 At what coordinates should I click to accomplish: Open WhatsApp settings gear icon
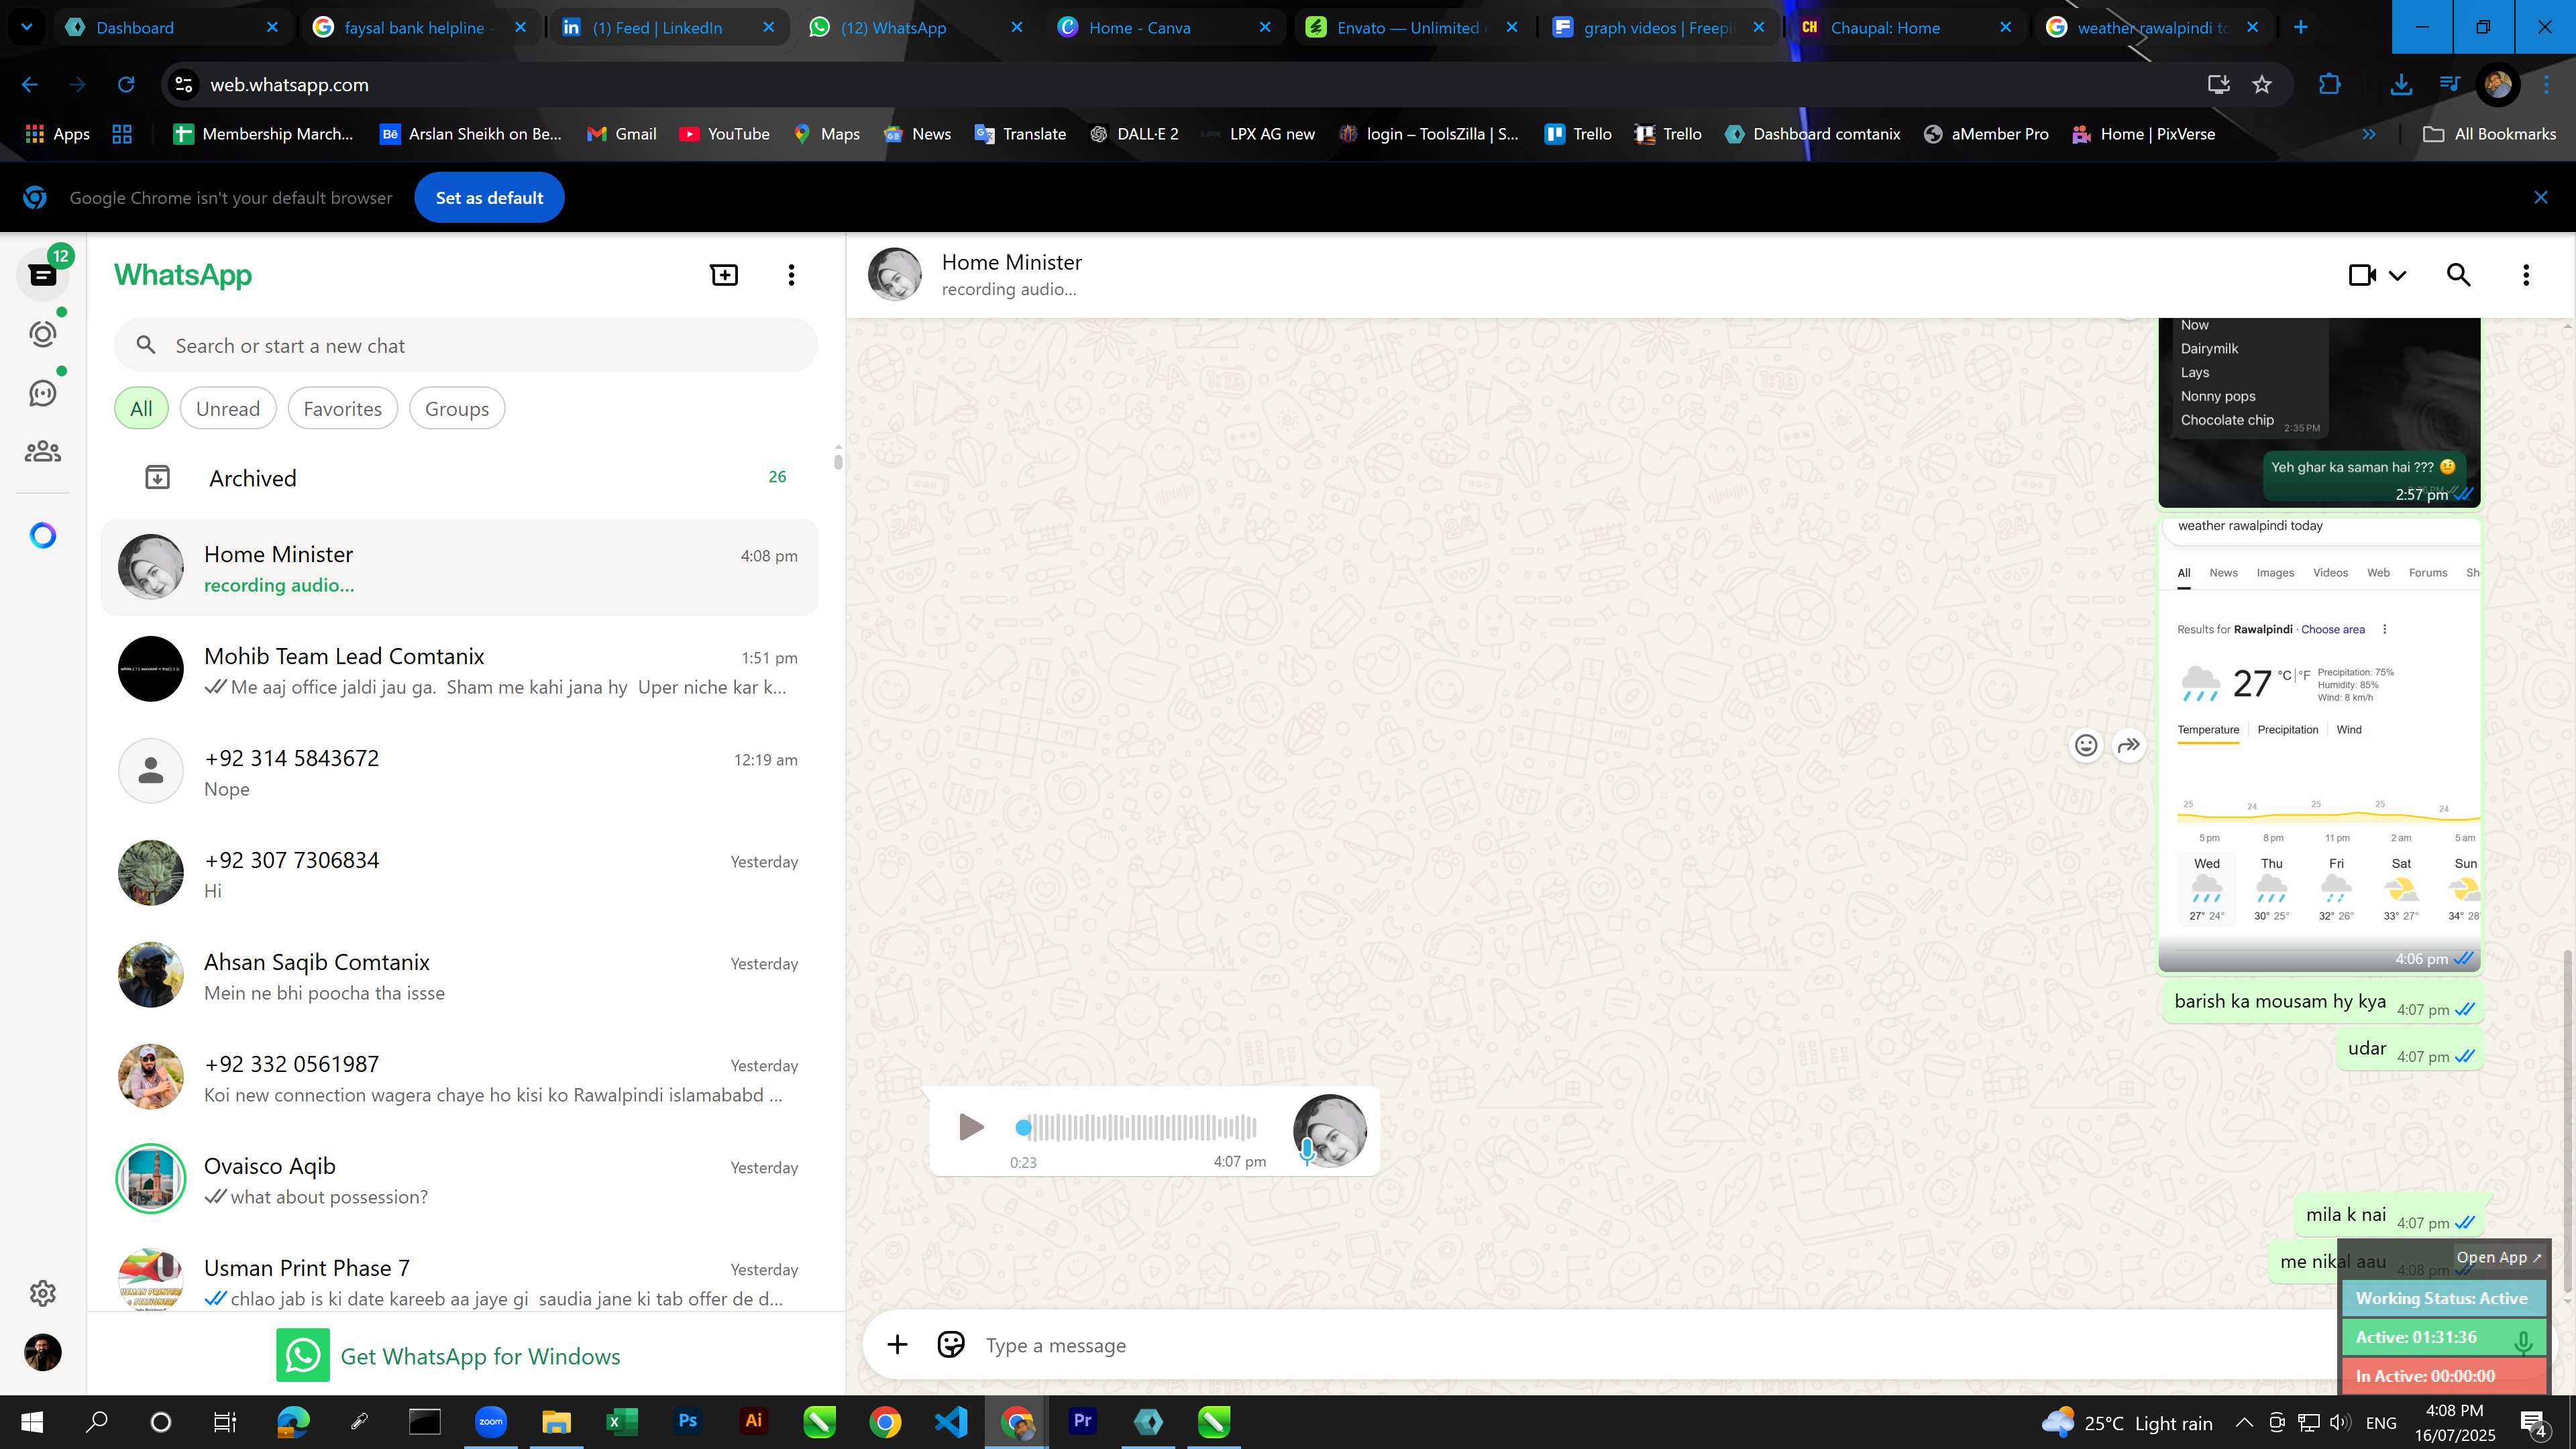[x=42, y=1293]
